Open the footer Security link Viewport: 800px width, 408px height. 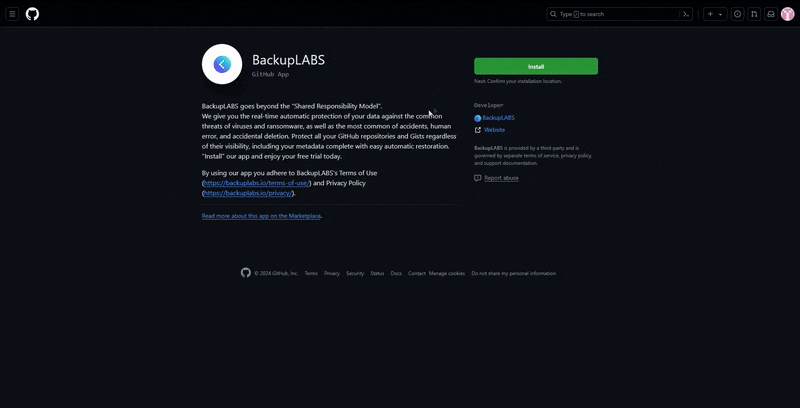(355, 273)
